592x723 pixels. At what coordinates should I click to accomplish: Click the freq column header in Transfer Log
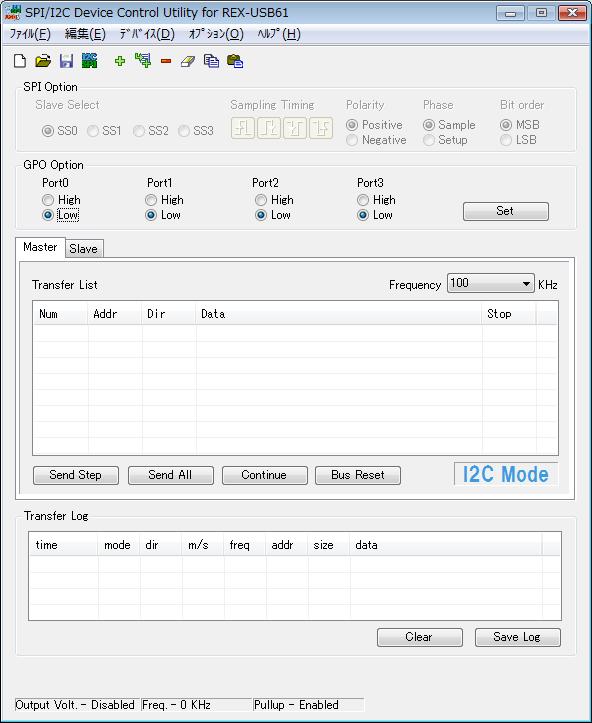pos(245,545)
